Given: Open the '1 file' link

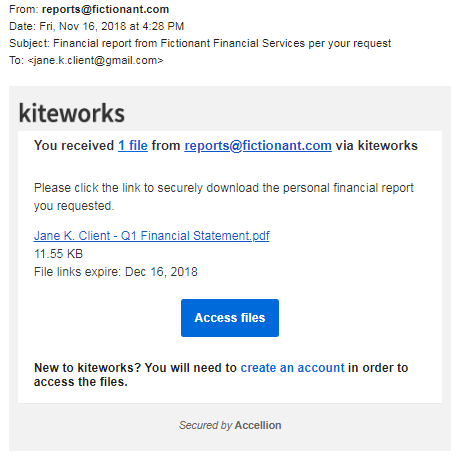Looking at the screenshot, I should [x=133, y=146].
